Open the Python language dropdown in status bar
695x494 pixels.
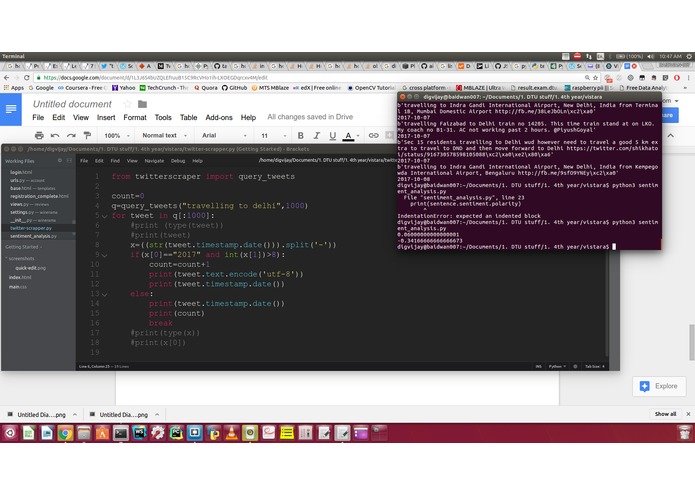(558, 366)
